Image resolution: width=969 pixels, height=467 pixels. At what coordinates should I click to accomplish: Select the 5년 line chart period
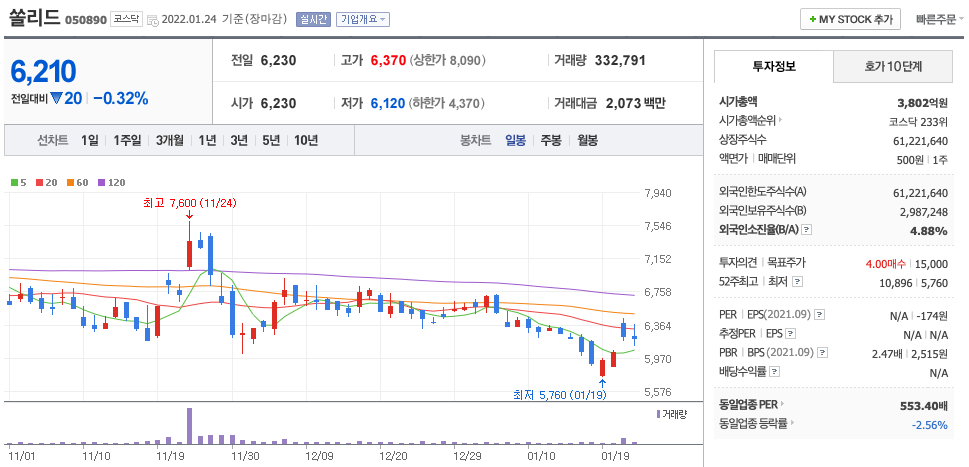271,140
